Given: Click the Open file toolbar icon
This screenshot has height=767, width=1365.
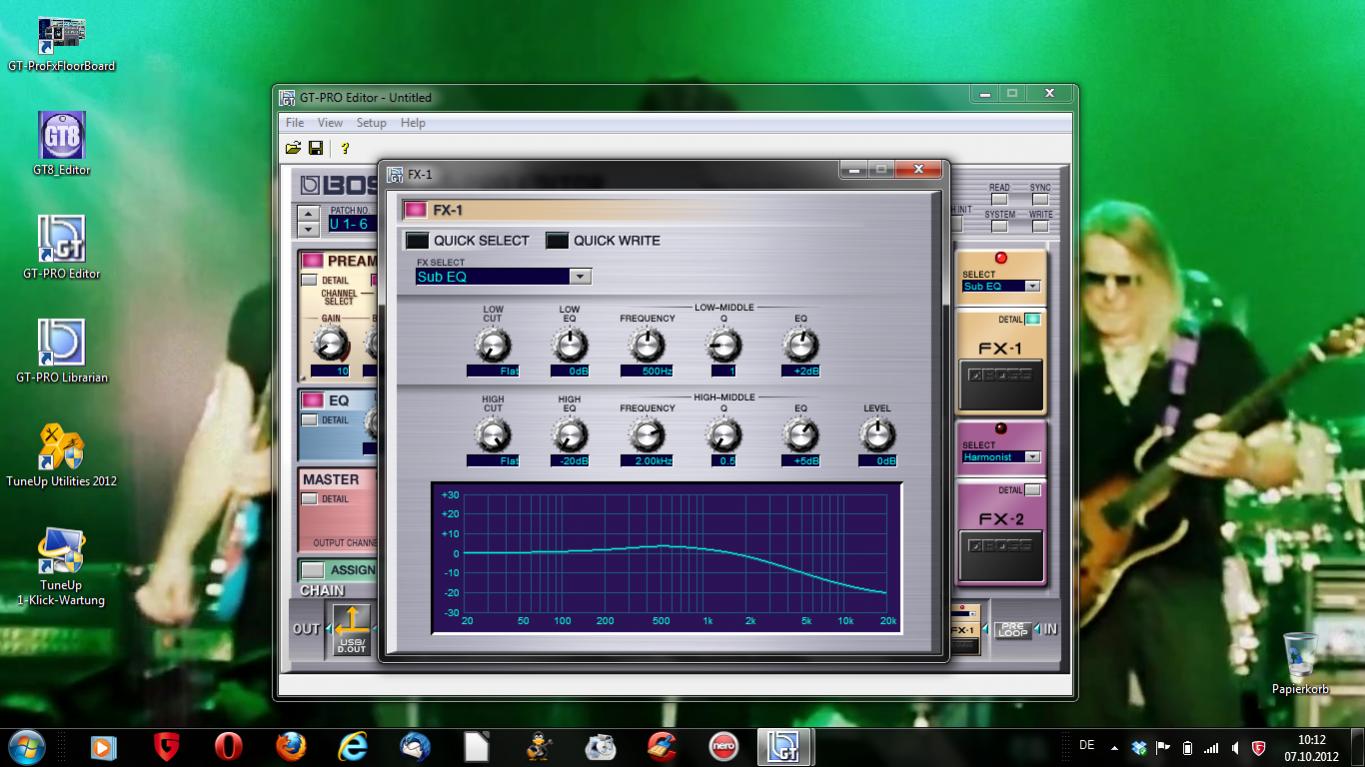Looking at the screenshot, I should pyautogui.click(x=293, y=148).
